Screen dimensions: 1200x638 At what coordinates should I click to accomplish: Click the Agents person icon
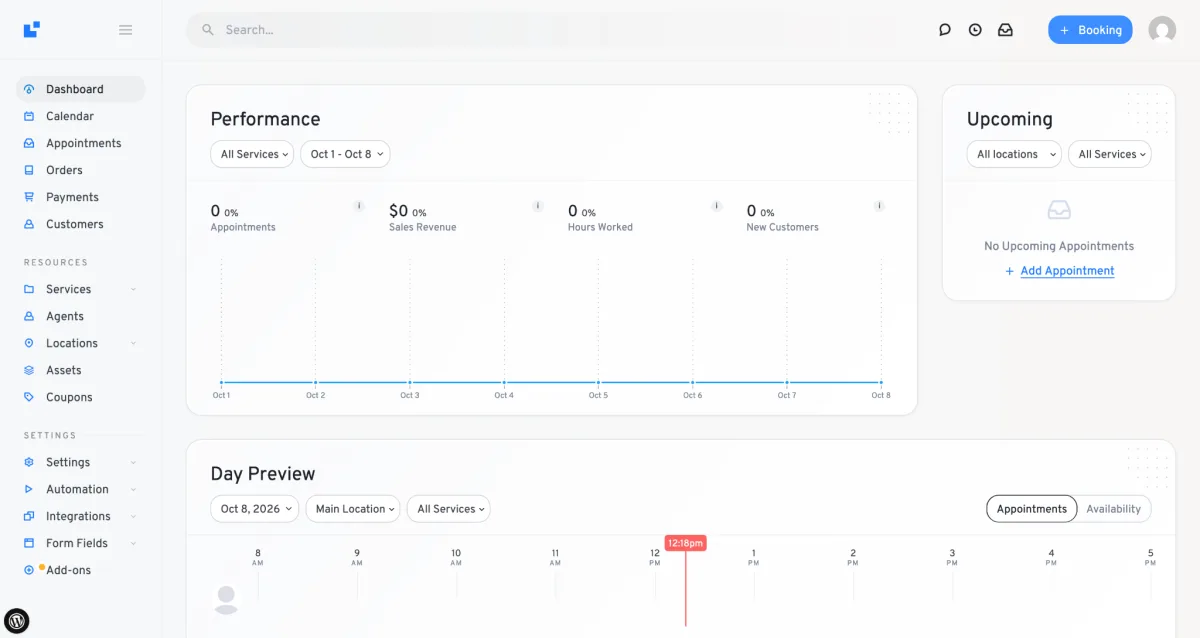tap(29, 316)
